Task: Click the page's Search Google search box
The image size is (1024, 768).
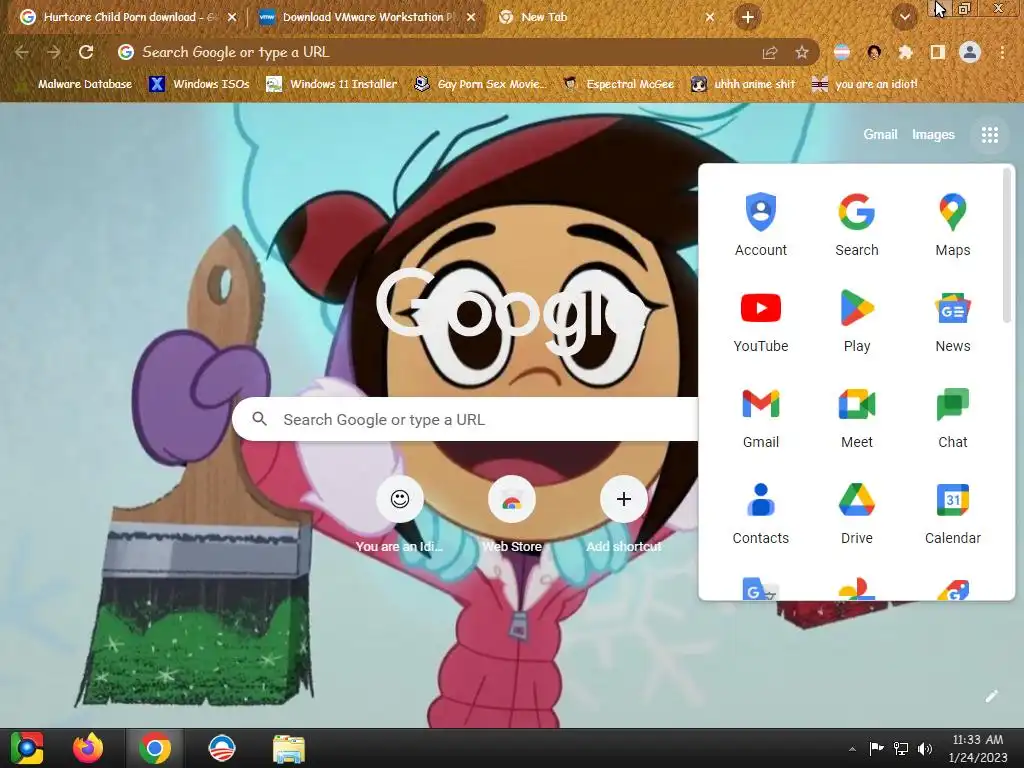Action: point(465,419)
